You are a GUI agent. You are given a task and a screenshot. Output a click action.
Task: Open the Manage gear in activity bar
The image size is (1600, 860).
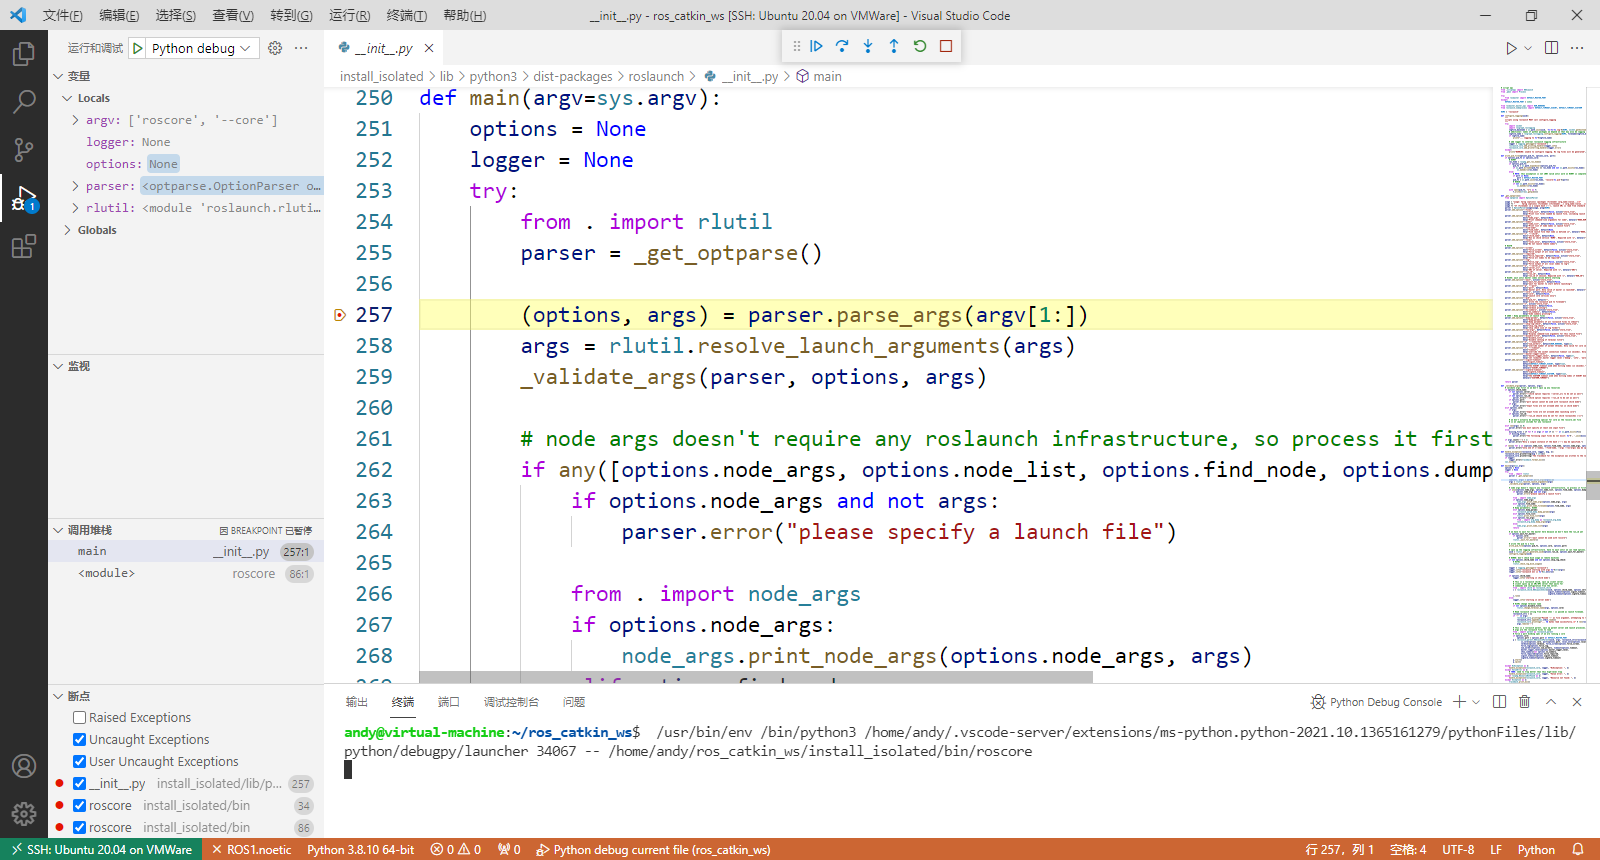24,814
